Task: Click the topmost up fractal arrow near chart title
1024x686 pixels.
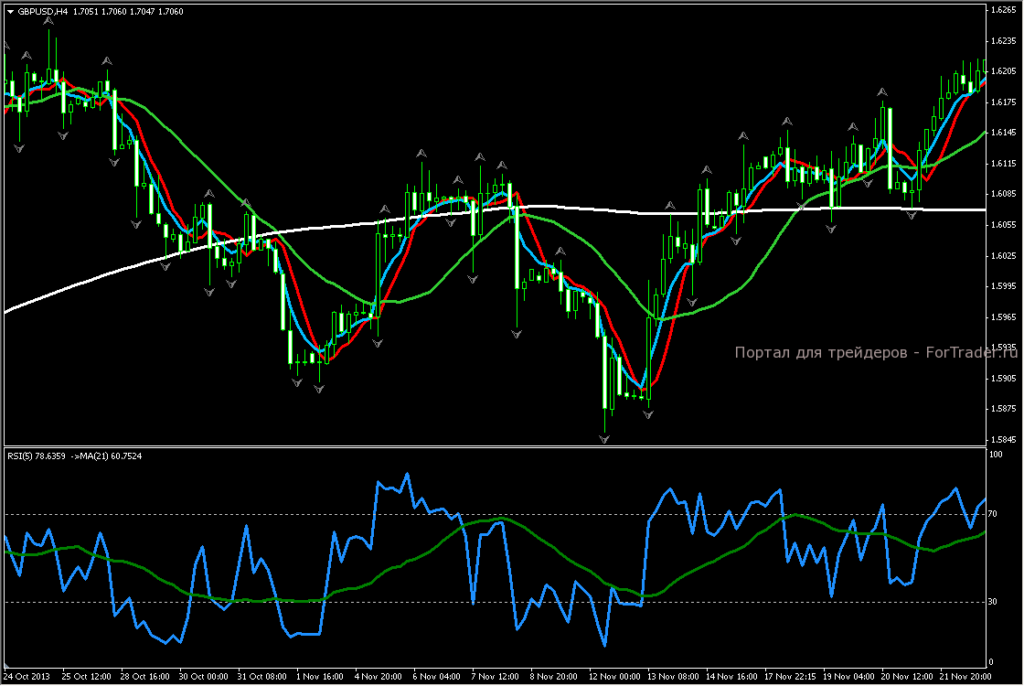Action: [x=48, y=22]
